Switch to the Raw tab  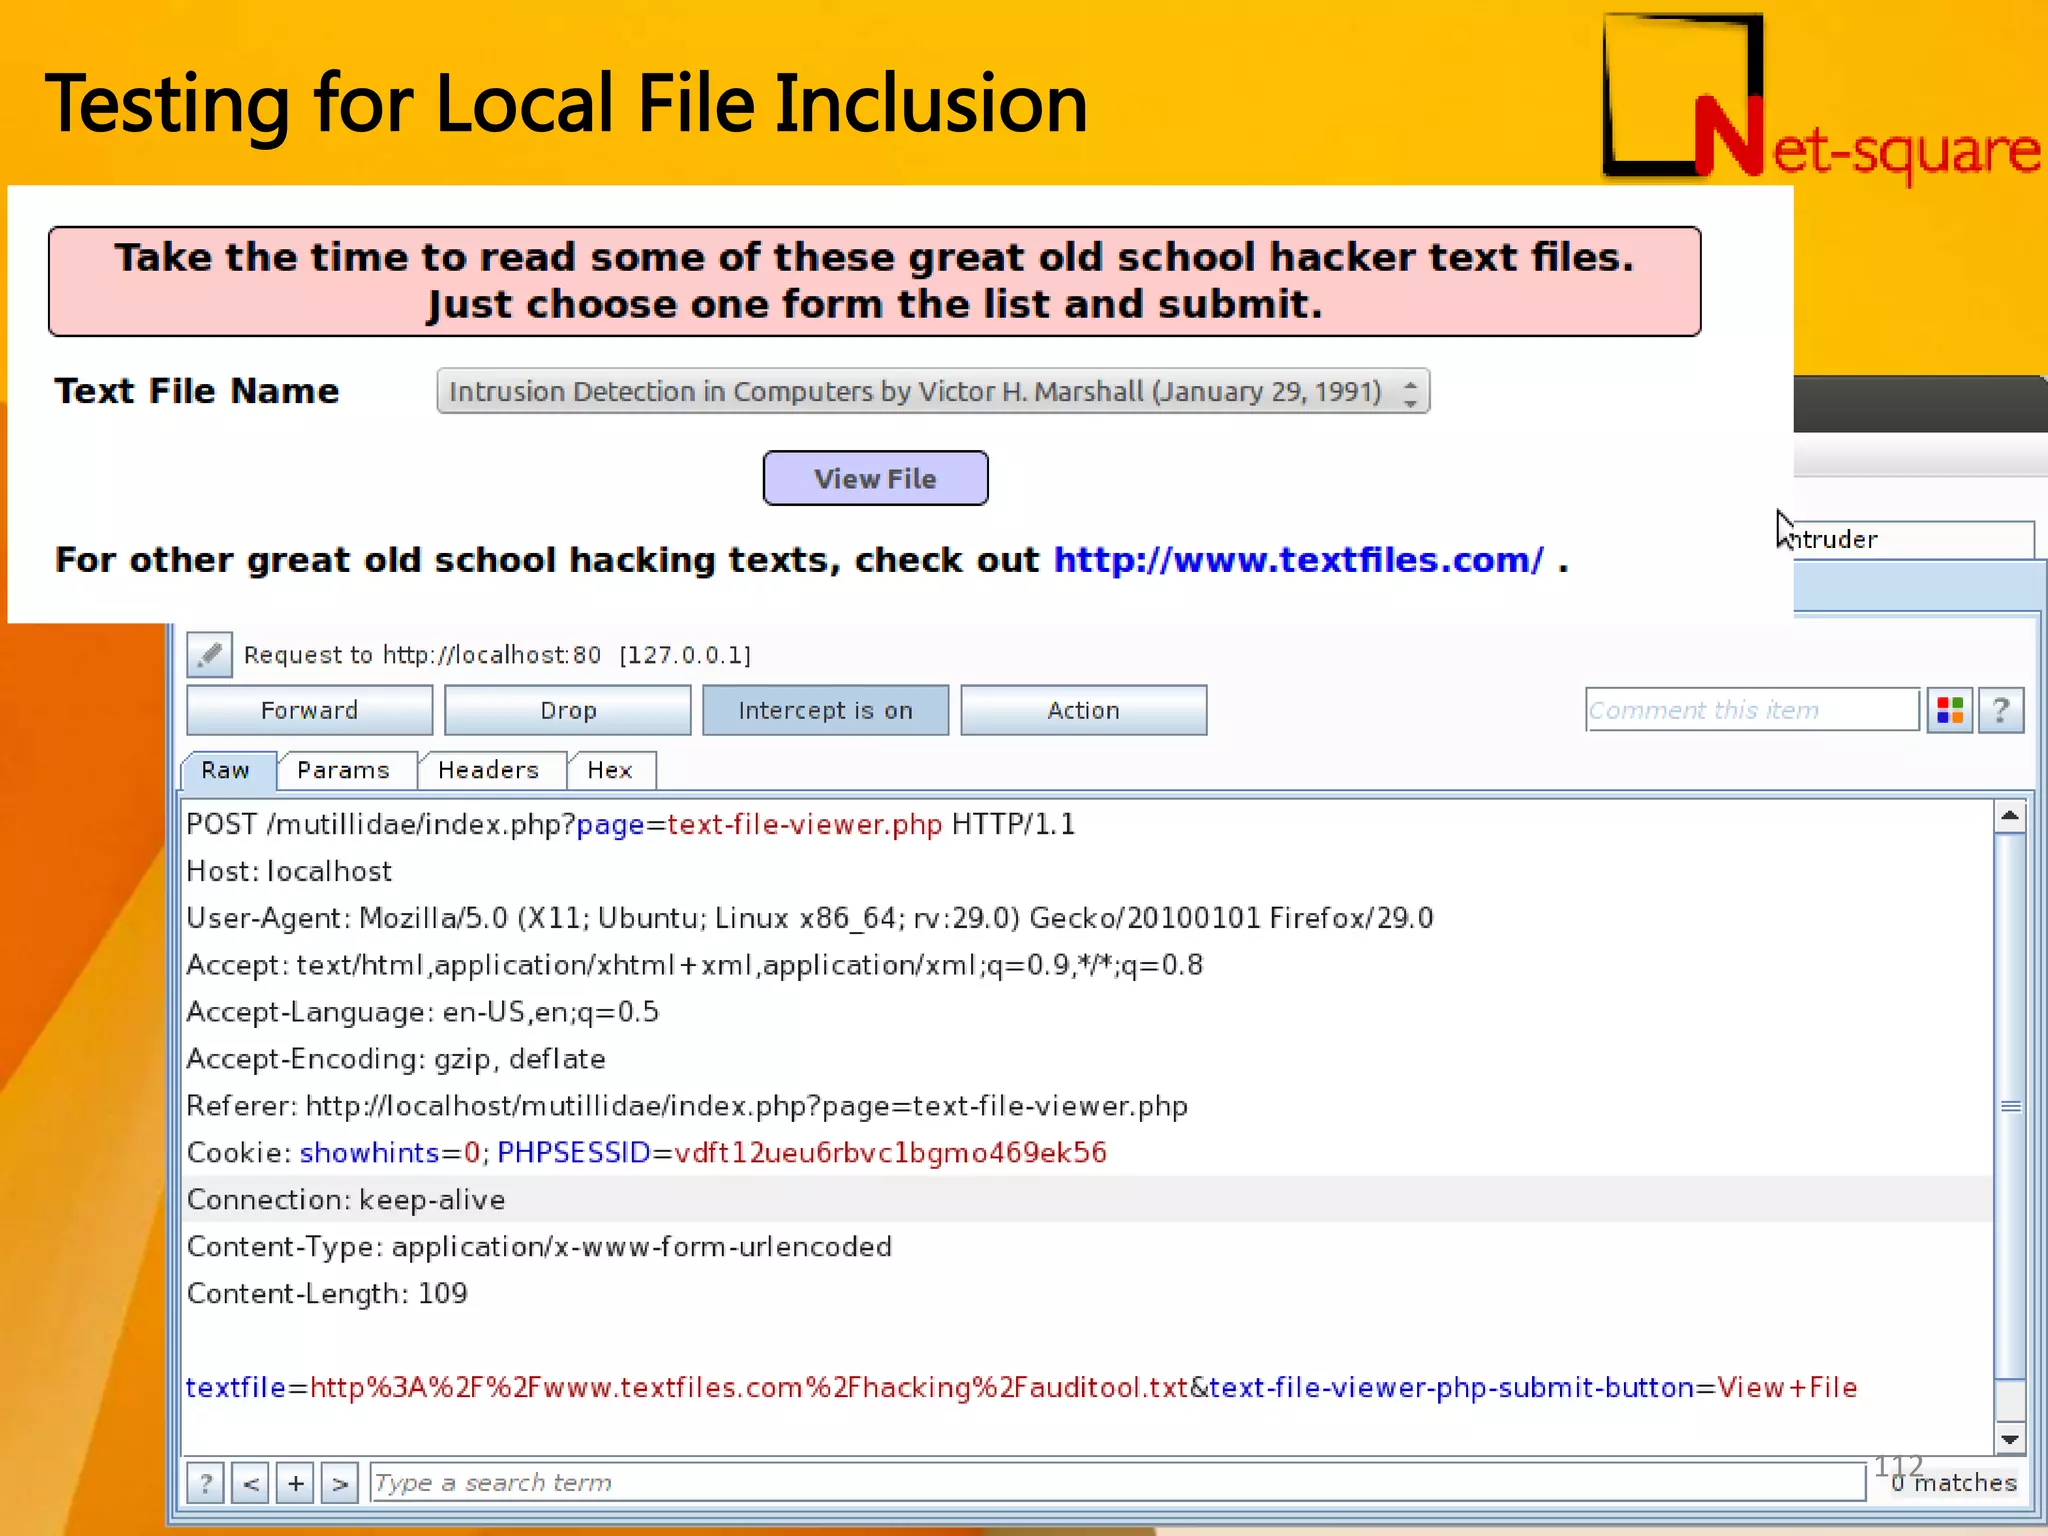(x=227, y=770)
